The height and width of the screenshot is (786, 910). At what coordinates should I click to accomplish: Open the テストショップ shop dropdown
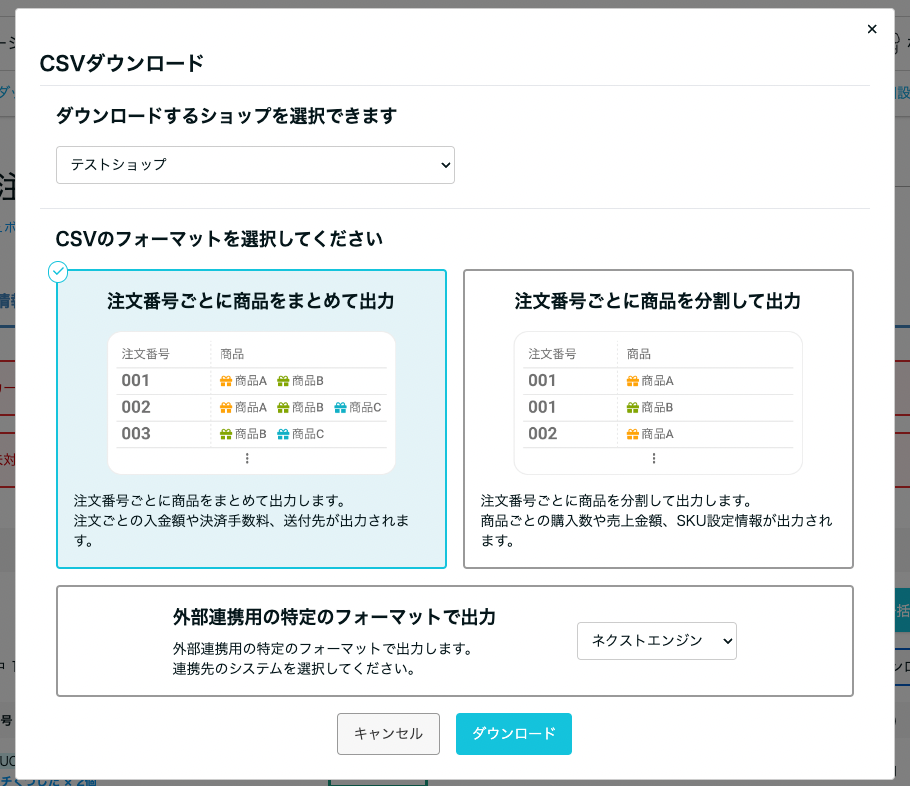(x=255, y=165)
